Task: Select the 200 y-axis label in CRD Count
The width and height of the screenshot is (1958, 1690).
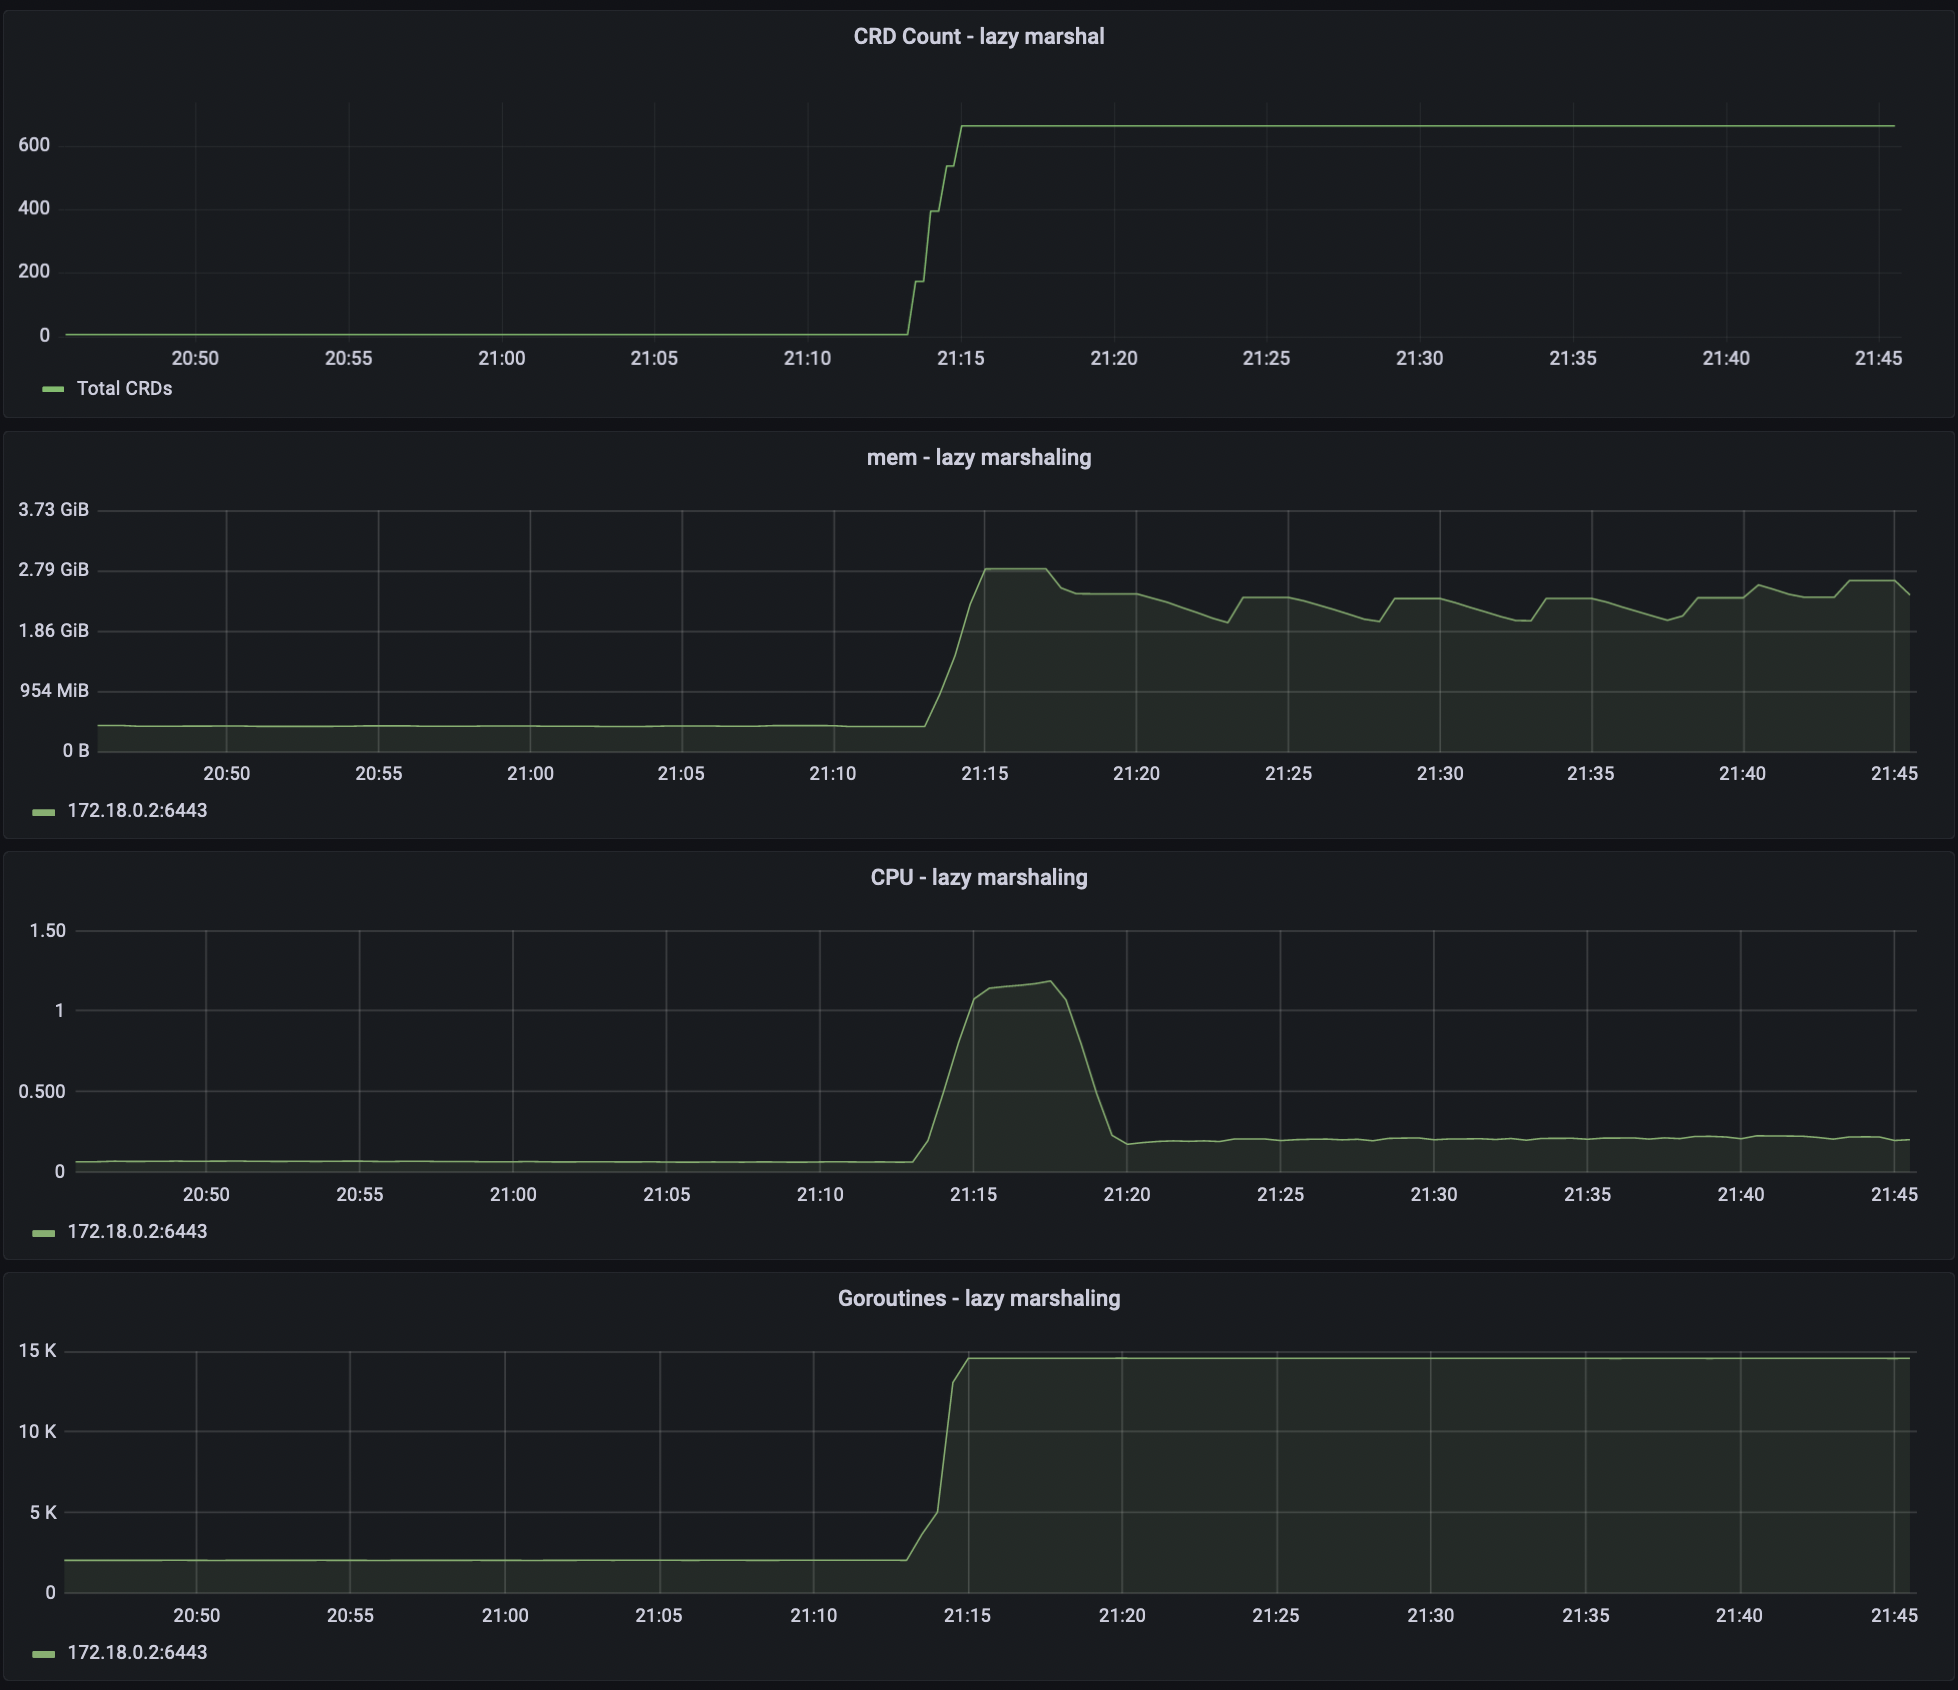Action: click(34, 272)
